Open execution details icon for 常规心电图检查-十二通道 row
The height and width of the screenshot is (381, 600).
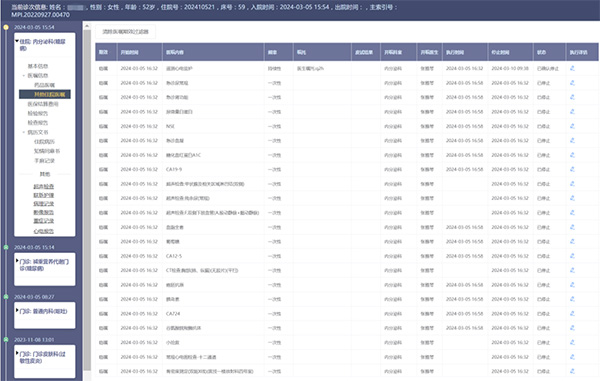(572, 357)
